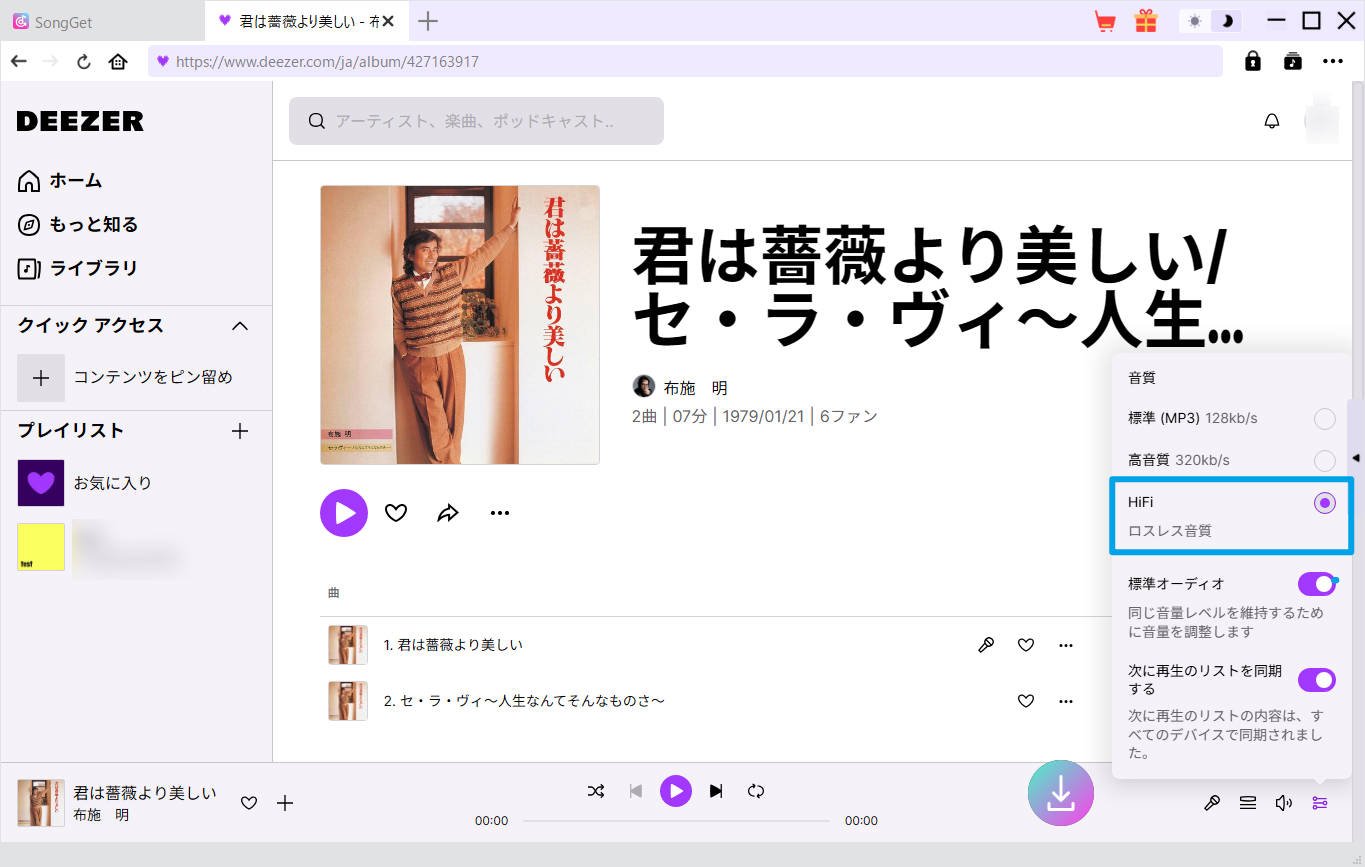1365x867 pixels.
Task: Open ライブラリ in the sidebar
Action: (78, 268)
